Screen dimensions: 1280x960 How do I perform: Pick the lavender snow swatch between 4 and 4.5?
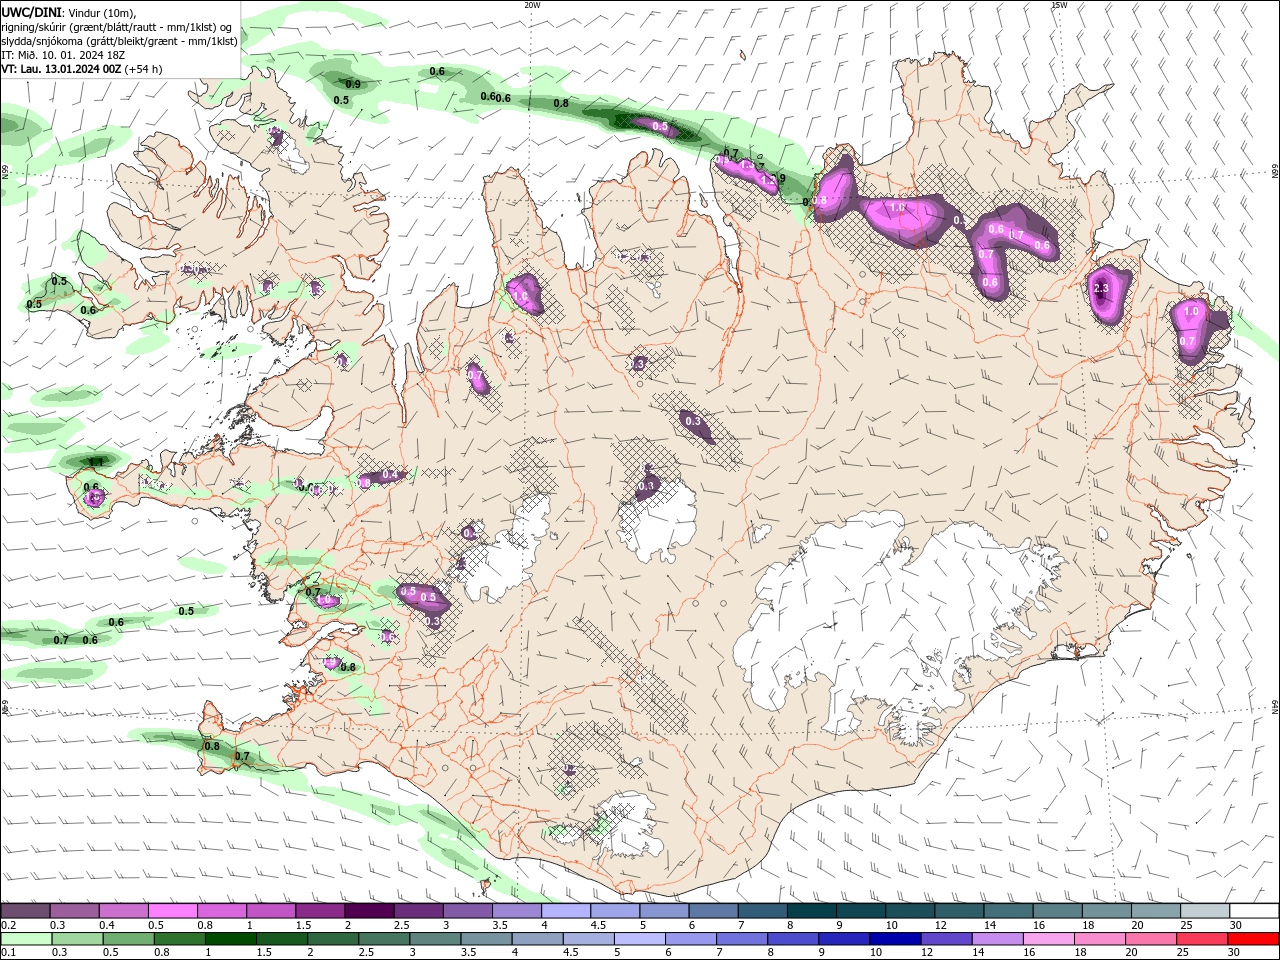click(x=565, y=911)
